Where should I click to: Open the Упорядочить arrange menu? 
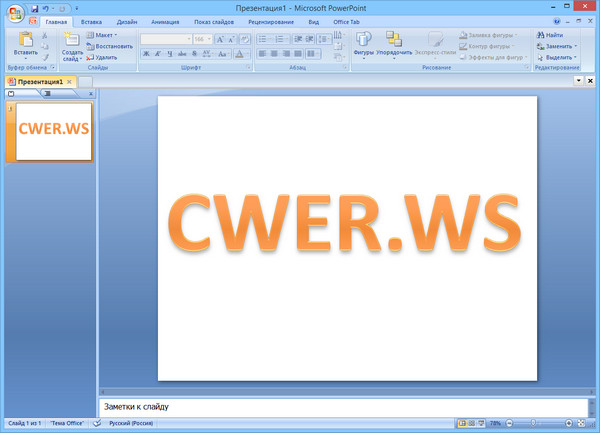[394, 46]
